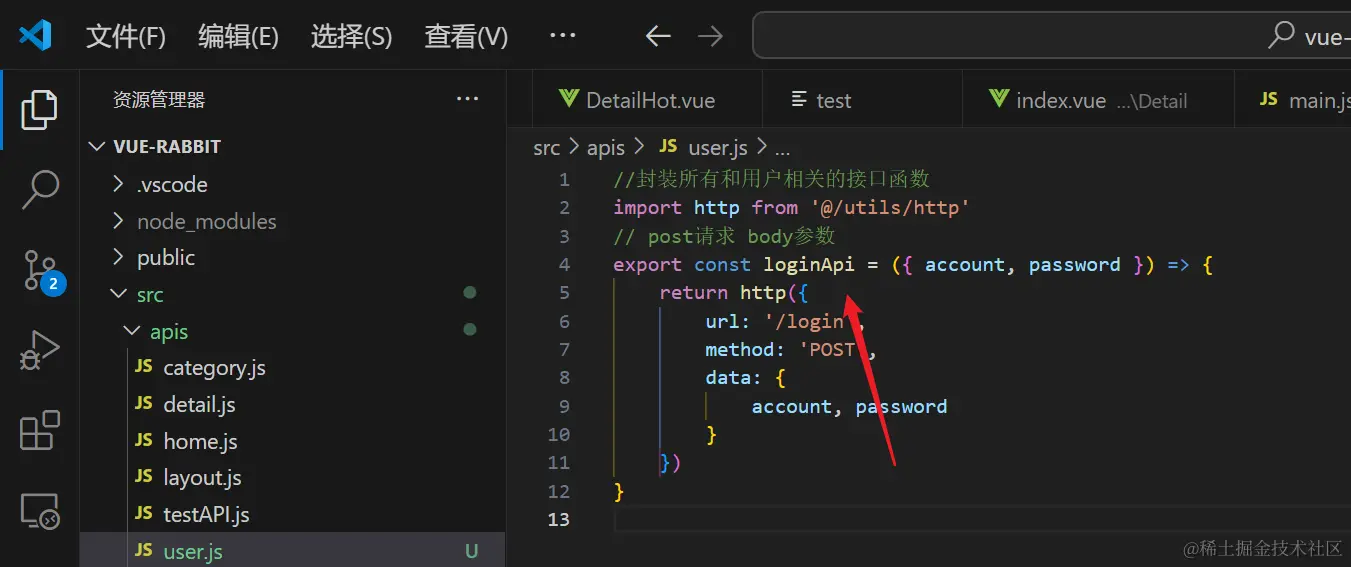Click the comment on line 1
1351x567 pixels.
click(772, 179)
